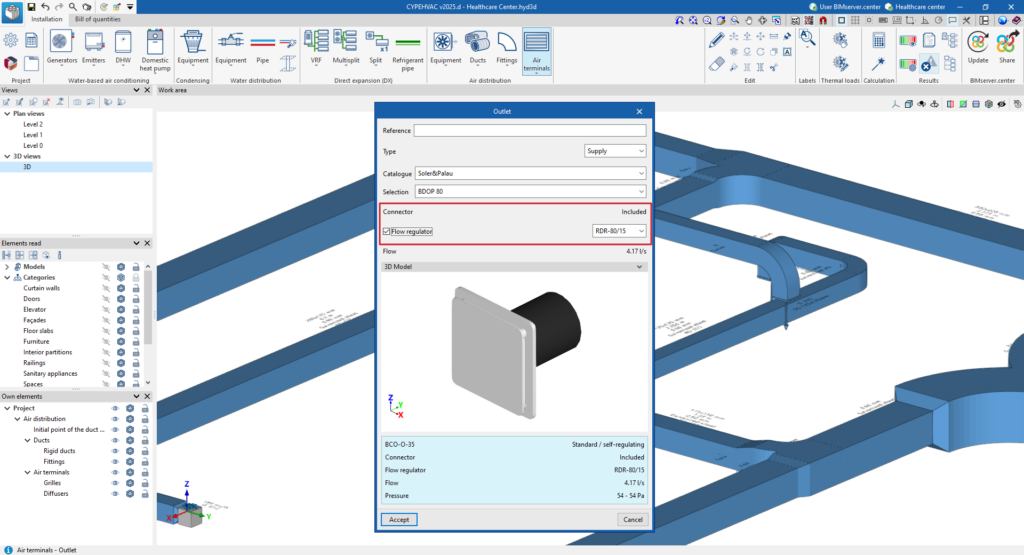Switch to the Installation tab
Image resolution: width=1024 pixels, height=555 pixels.
click(x=47, y=20)
